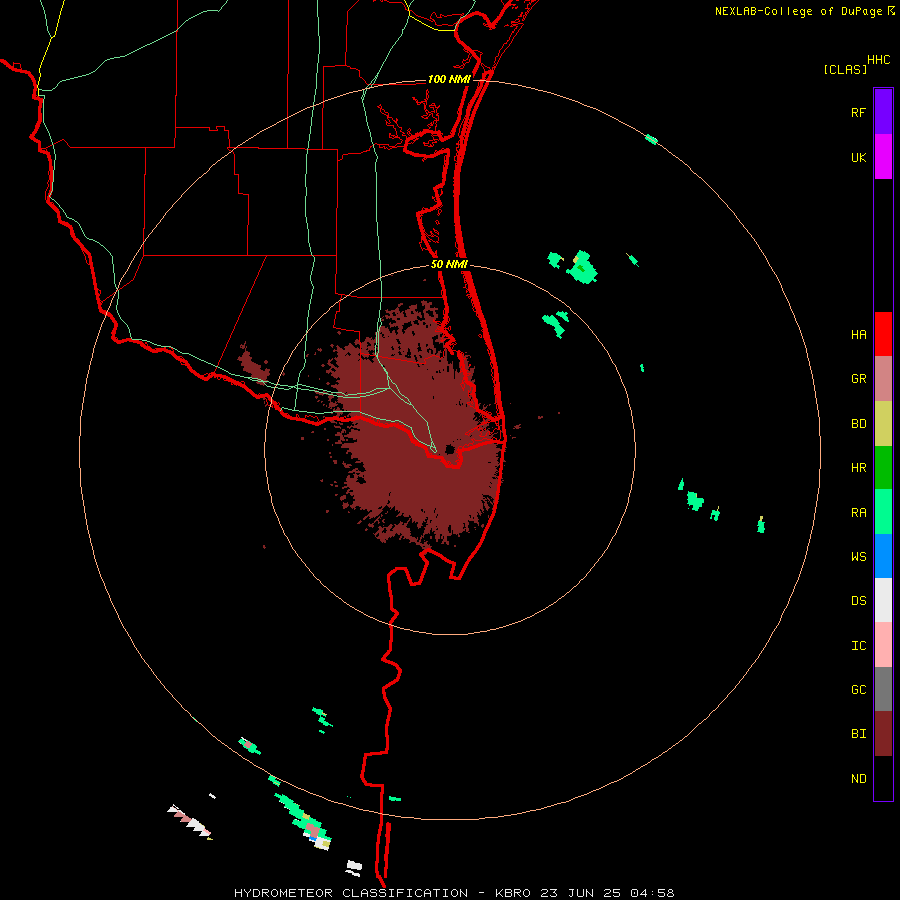Click the RA legend label
The image size is (900, 900).
858,513
